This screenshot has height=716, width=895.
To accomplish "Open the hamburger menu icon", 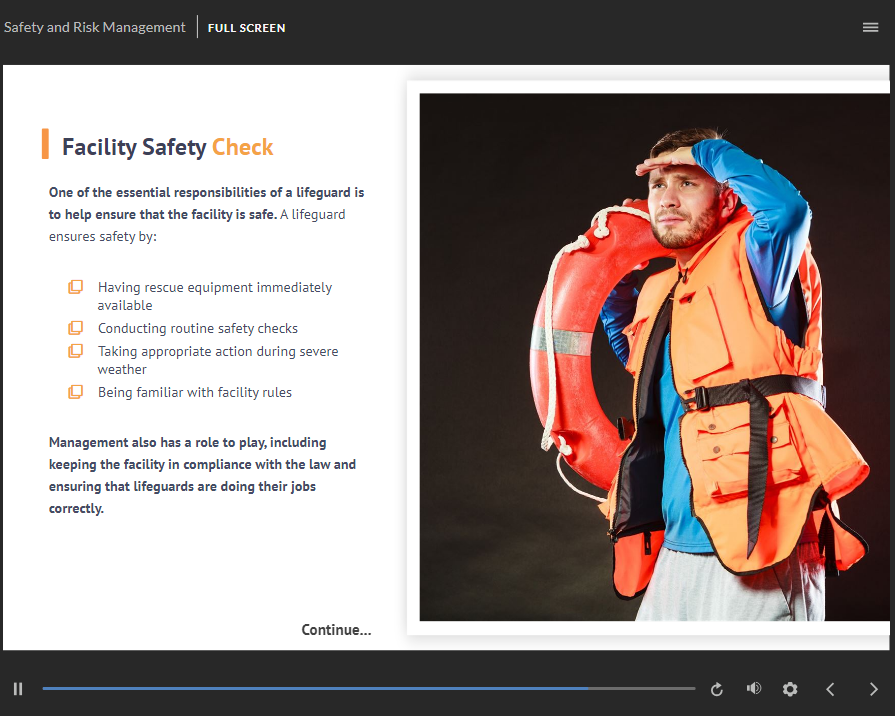I will tap(870, 27).
